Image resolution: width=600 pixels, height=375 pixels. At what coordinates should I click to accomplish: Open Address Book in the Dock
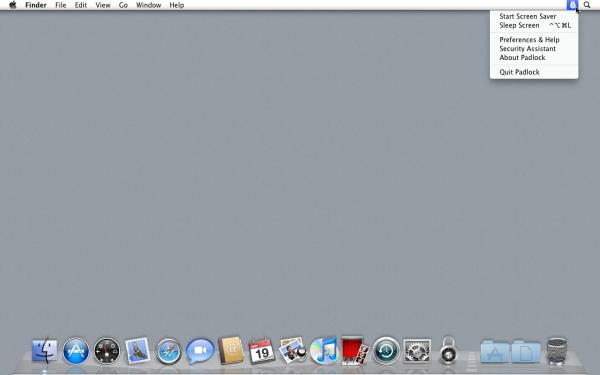(231, 351)
